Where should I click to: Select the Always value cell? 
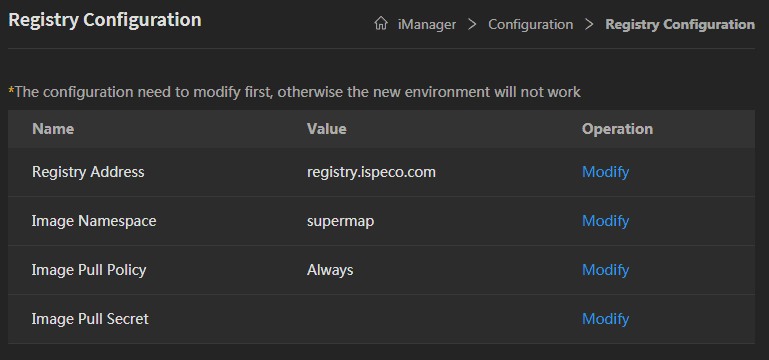330,270
